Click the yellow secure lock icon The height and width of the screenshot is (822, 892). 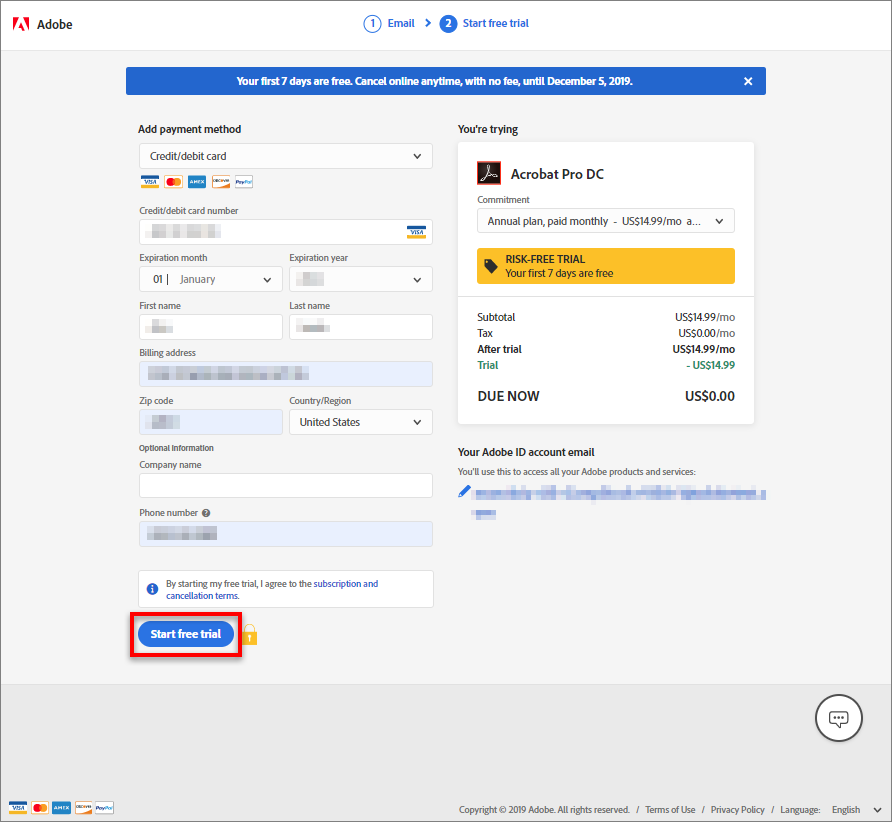pyautogui.click(x=250, y=635)
